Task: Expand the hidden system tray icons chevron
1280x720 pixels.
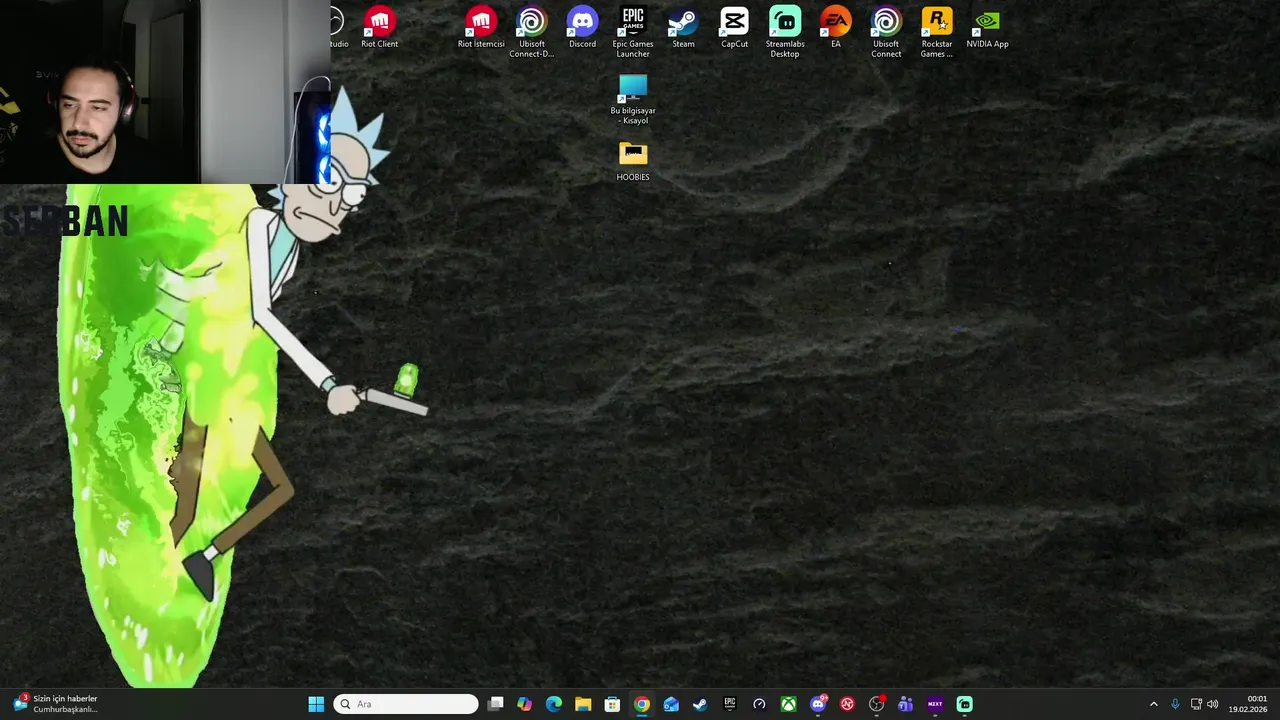Action: pos(1153,704)
